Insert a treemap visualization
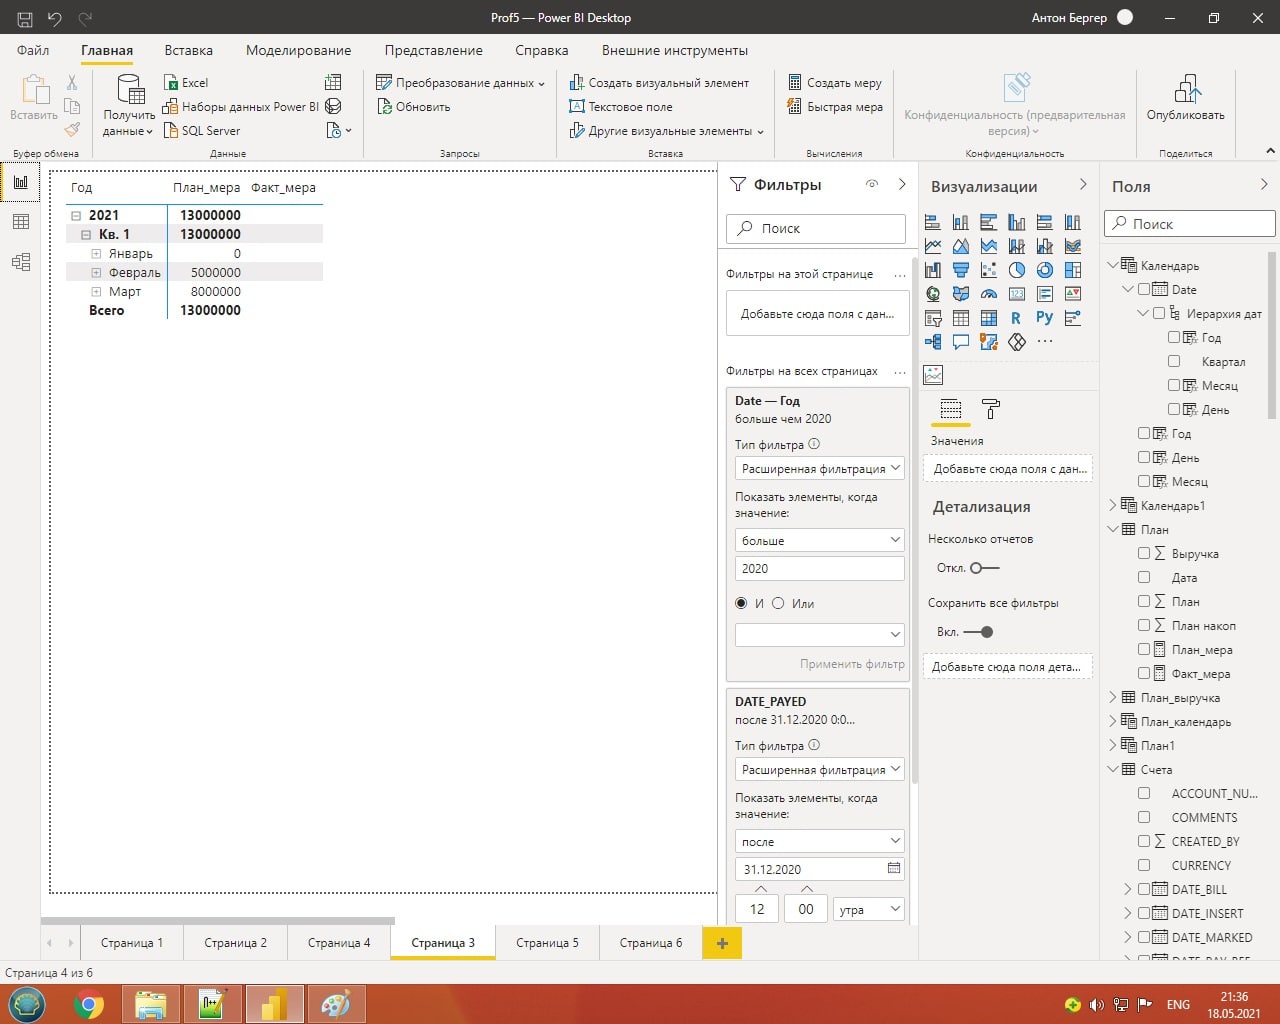Viewport: 1280px width, 1024px height. (x=1073, y=270)
